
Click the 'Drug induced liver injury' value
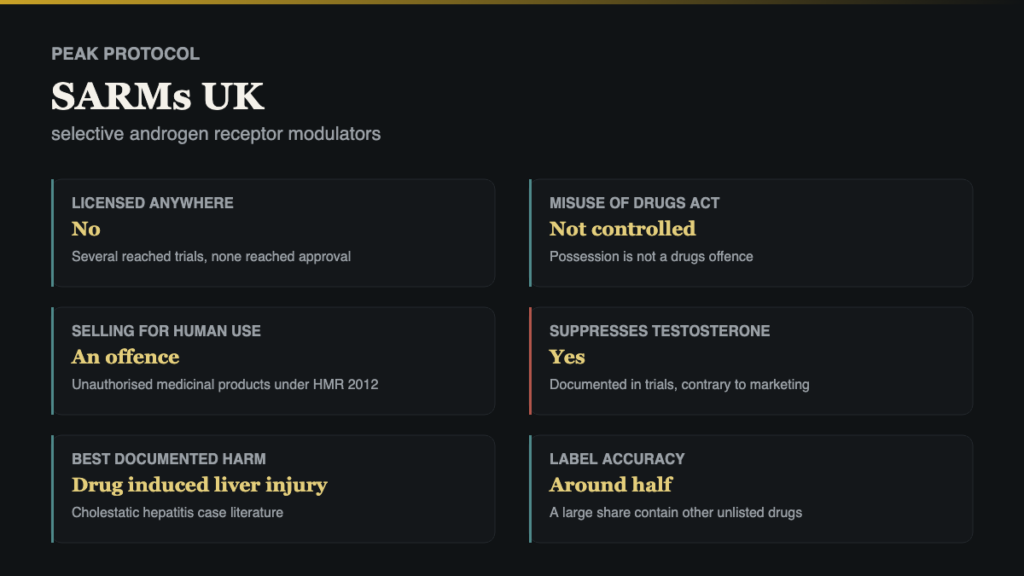click(199, 485)
